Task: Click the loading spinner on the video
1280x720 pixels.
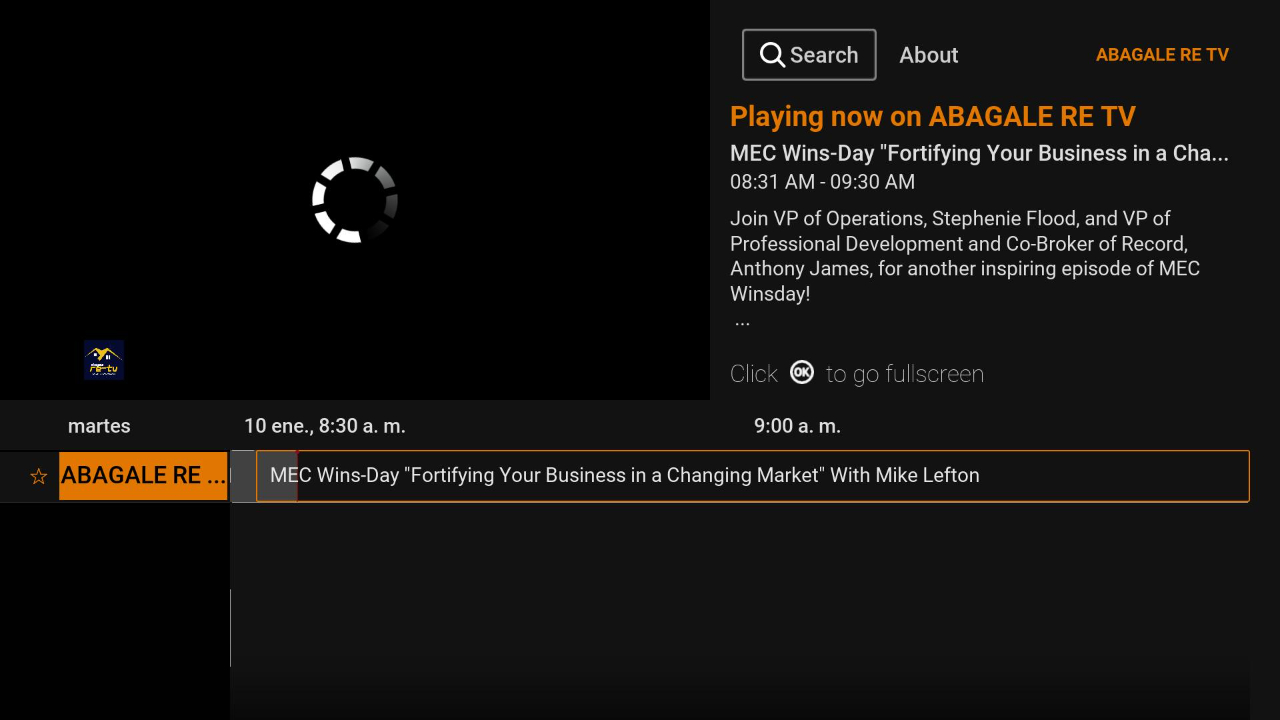Action: 354,200
